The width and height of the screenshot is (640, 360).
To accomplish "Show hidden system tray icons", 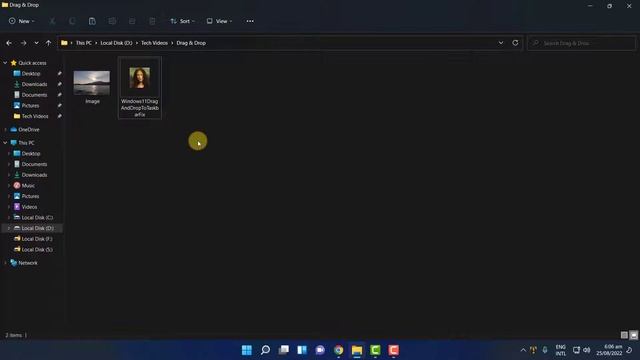I will pos(523,350).
